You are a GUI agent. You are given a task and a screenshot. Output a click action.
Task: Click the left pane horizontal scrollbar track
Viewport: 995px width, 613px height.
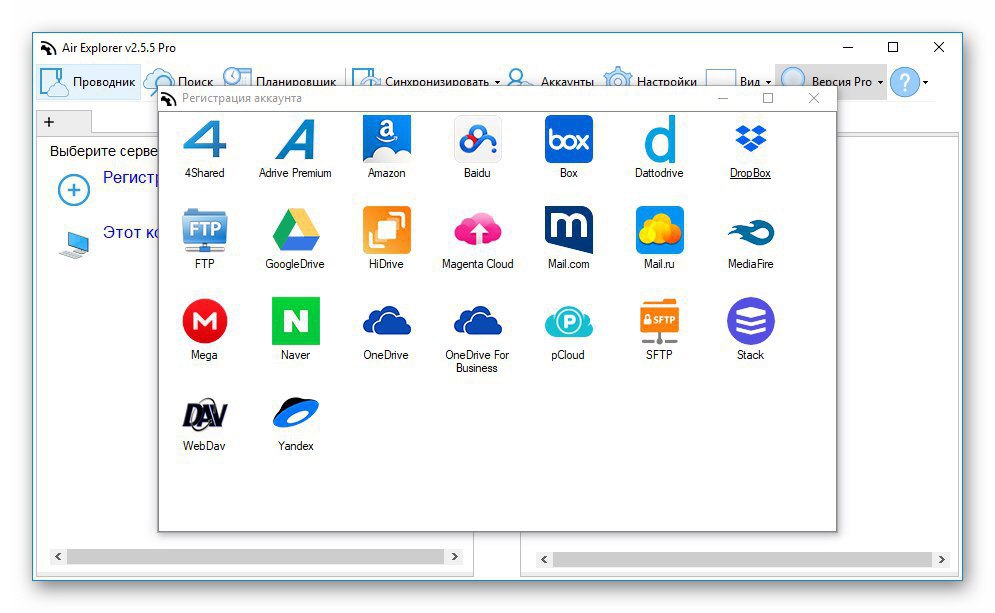click(256, 557)
